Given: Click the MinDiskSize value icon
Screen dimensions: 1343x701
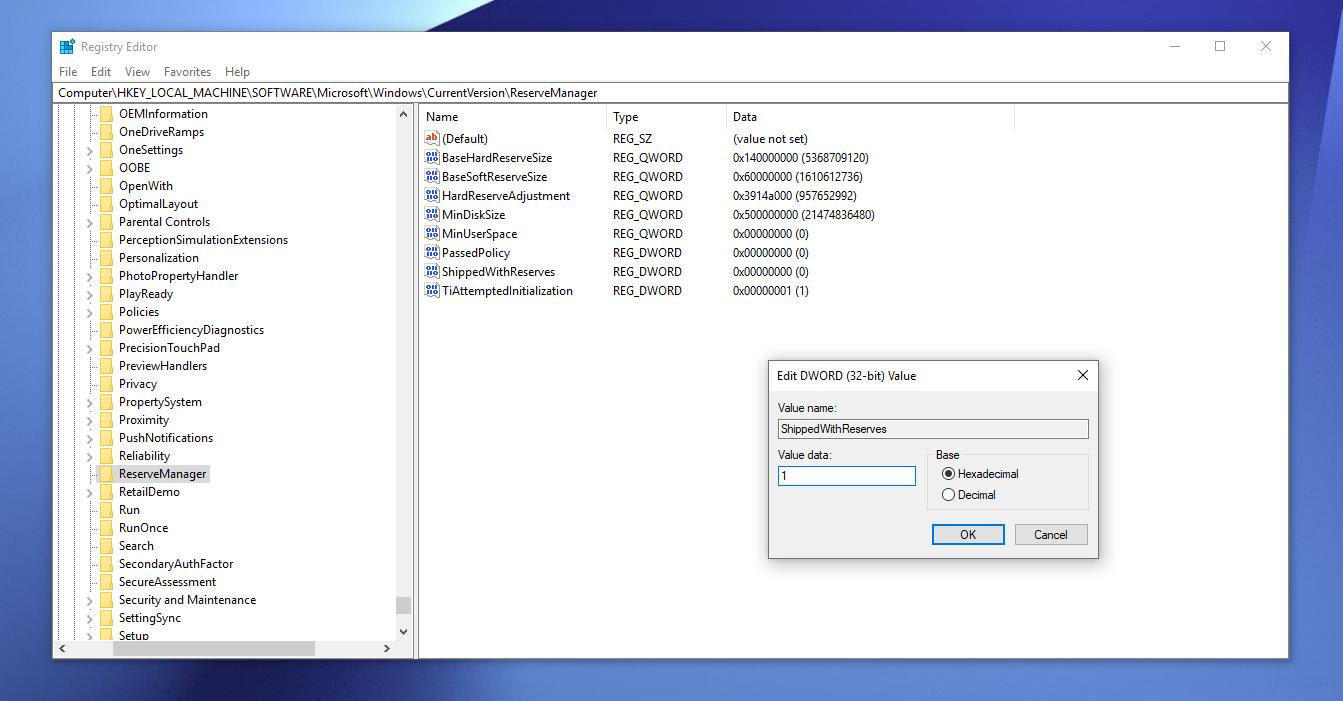Looking at the screenshot, I should tap(432, 215).
